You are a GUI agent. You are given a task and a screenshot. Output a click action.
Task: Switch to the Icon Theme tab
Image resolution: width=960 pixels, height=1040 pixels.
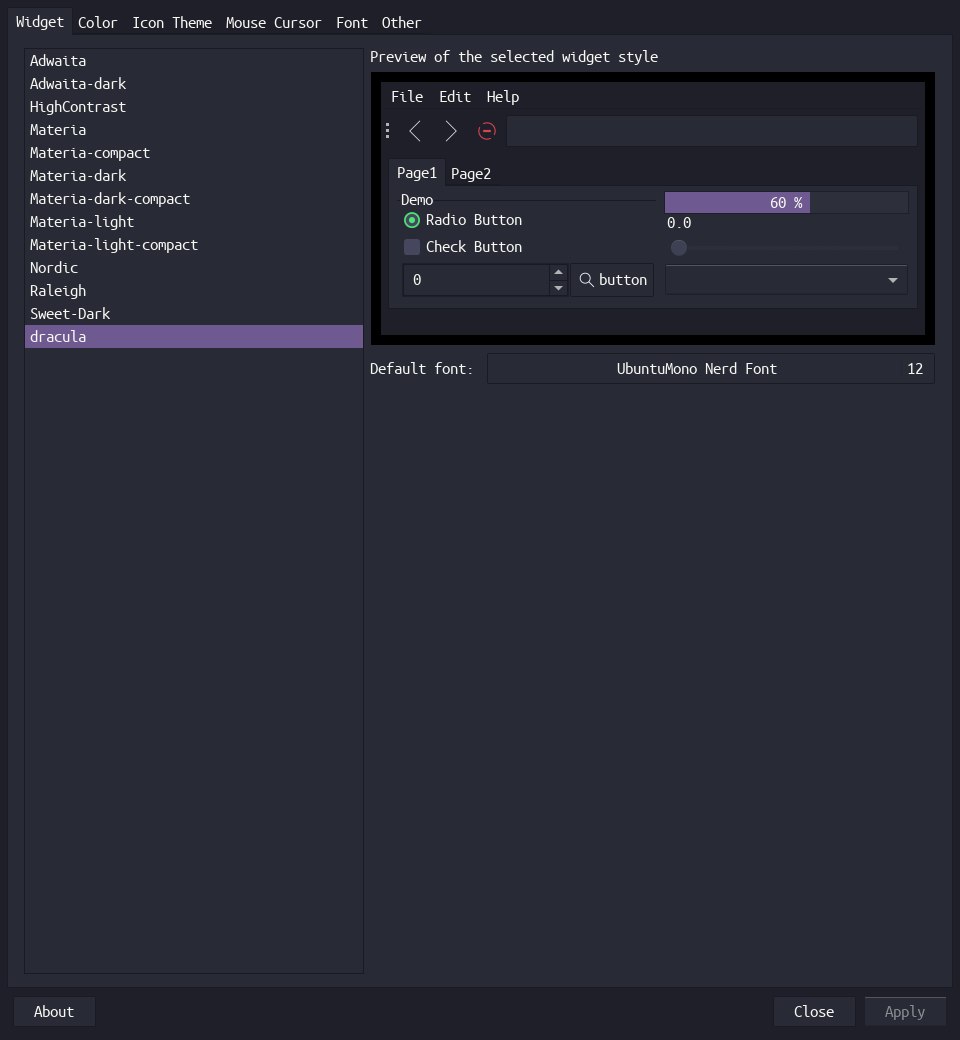(172, 23)
